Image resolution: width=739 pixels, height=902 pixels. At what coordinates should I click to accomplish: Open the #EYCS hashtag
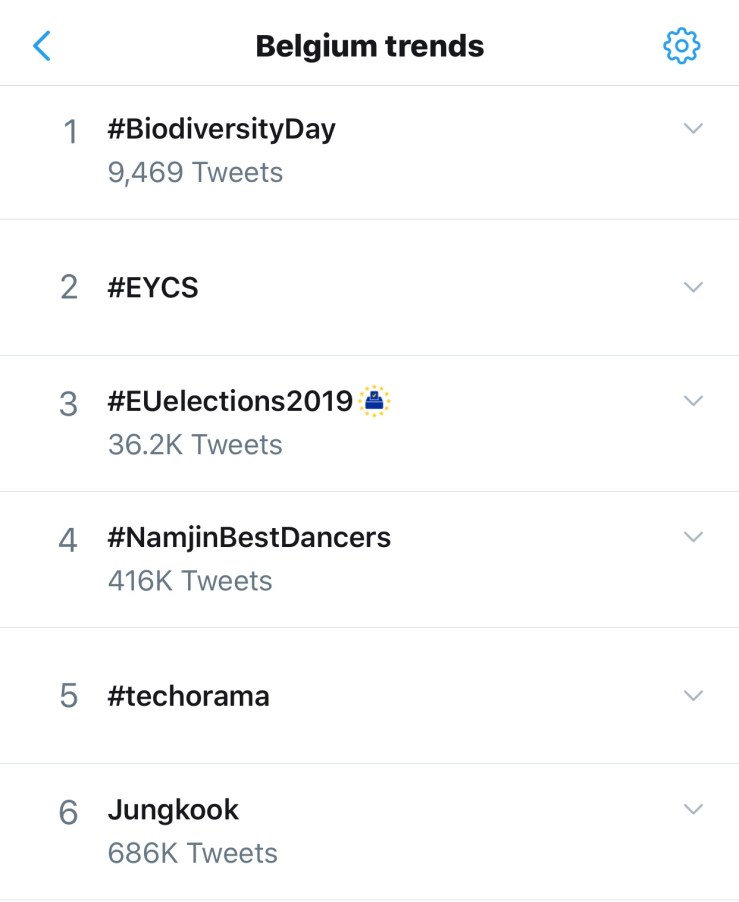point(153,288)
